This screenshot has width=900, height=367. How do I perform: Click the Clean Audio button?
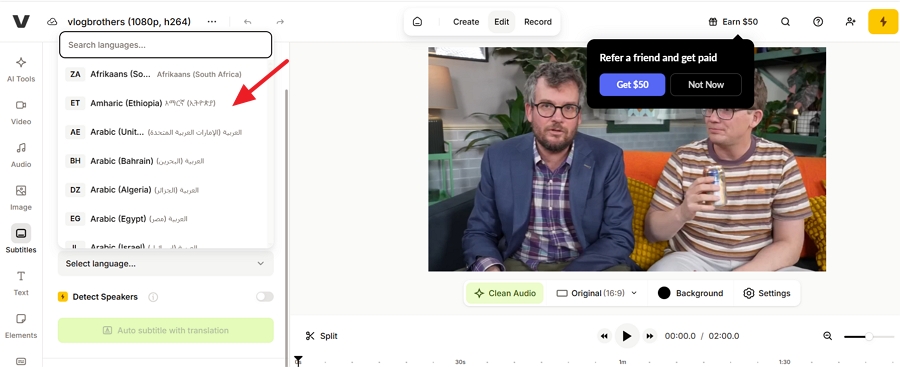pos(505,293)
